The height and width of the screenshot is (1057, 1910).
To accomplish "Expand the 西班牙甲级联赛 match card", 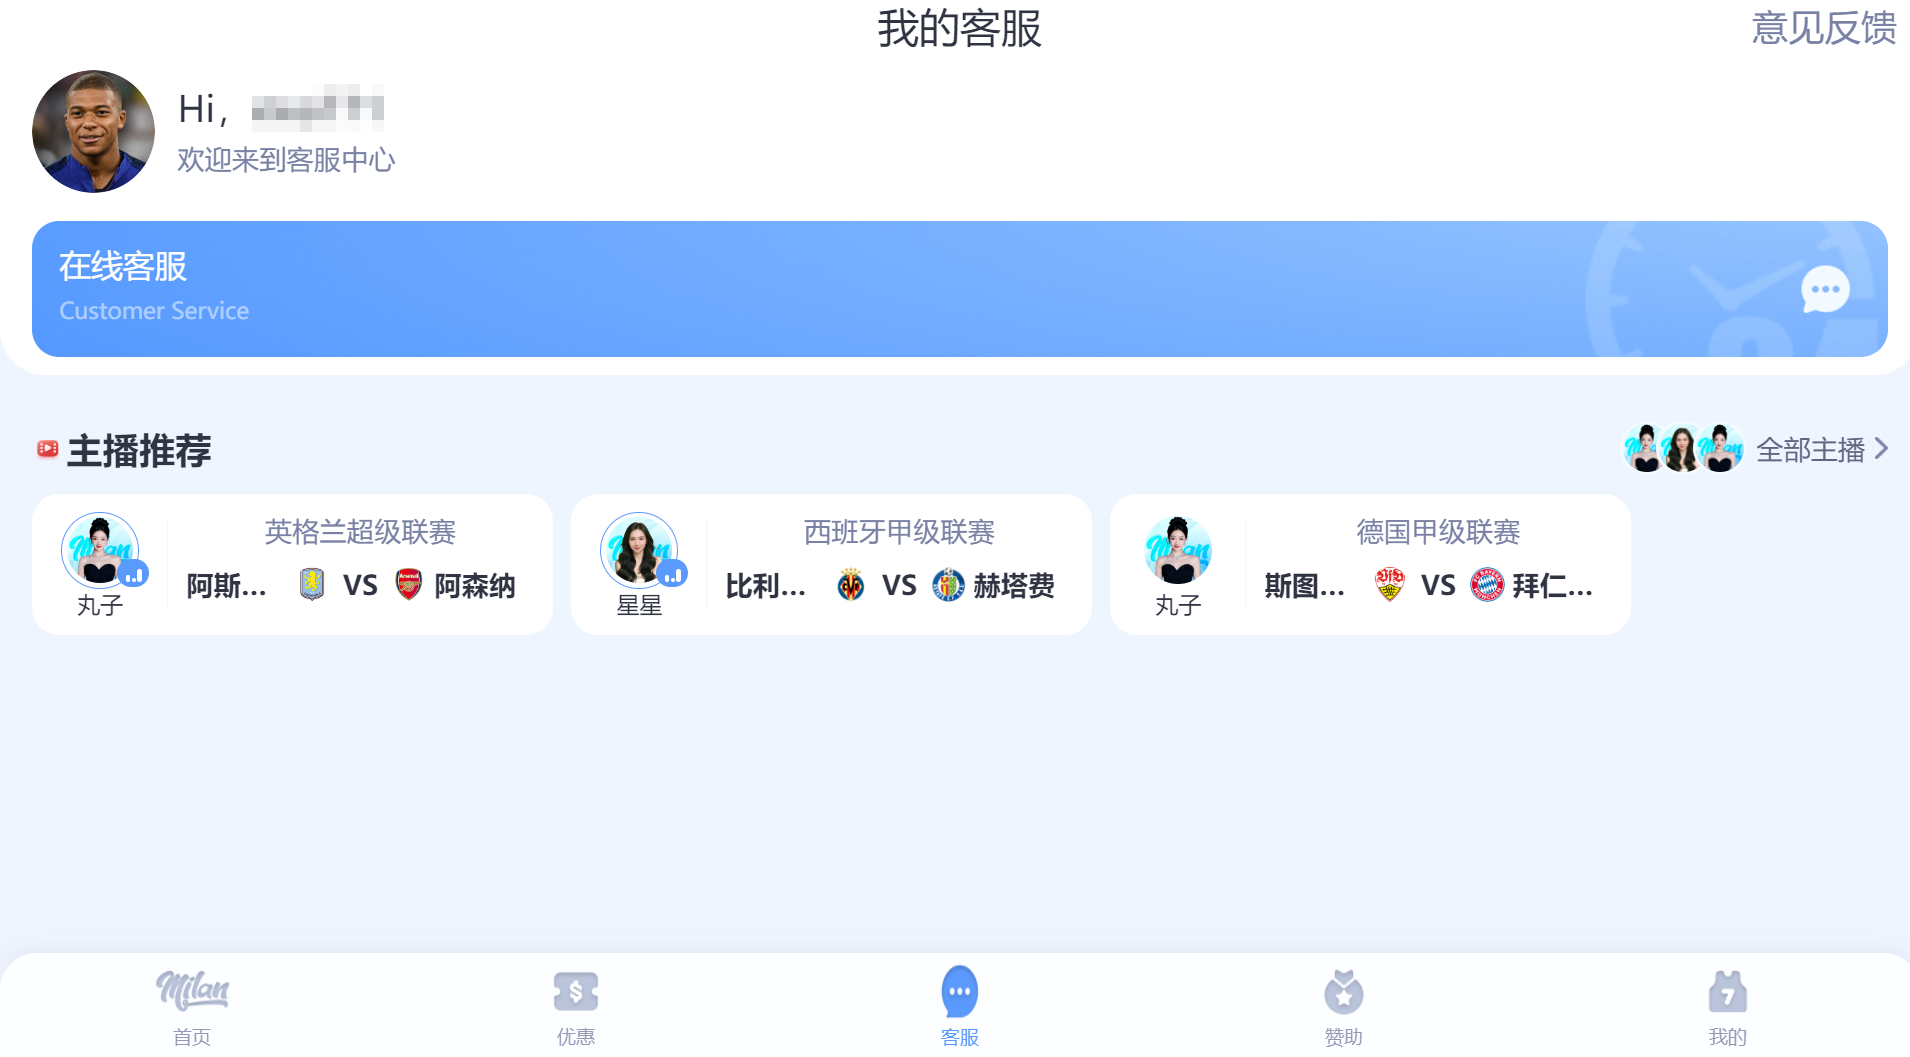I will point(831,563).
